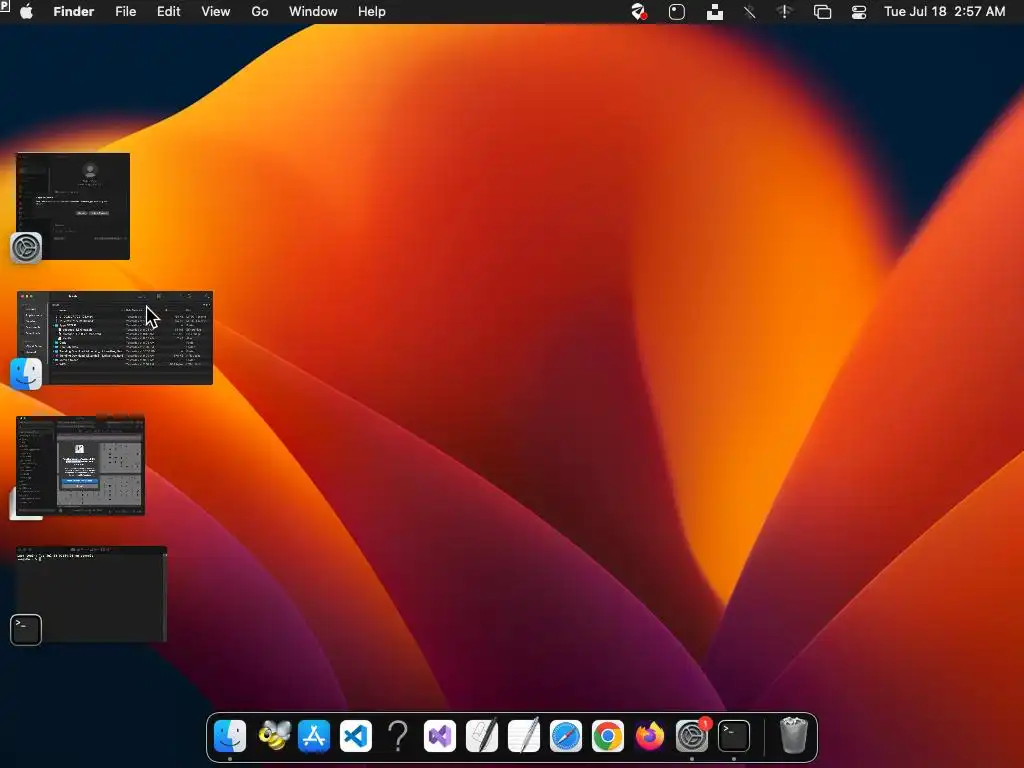Open the Edit menu
The width and height of the screenshot is (1024, 768).
click(168, 12)
